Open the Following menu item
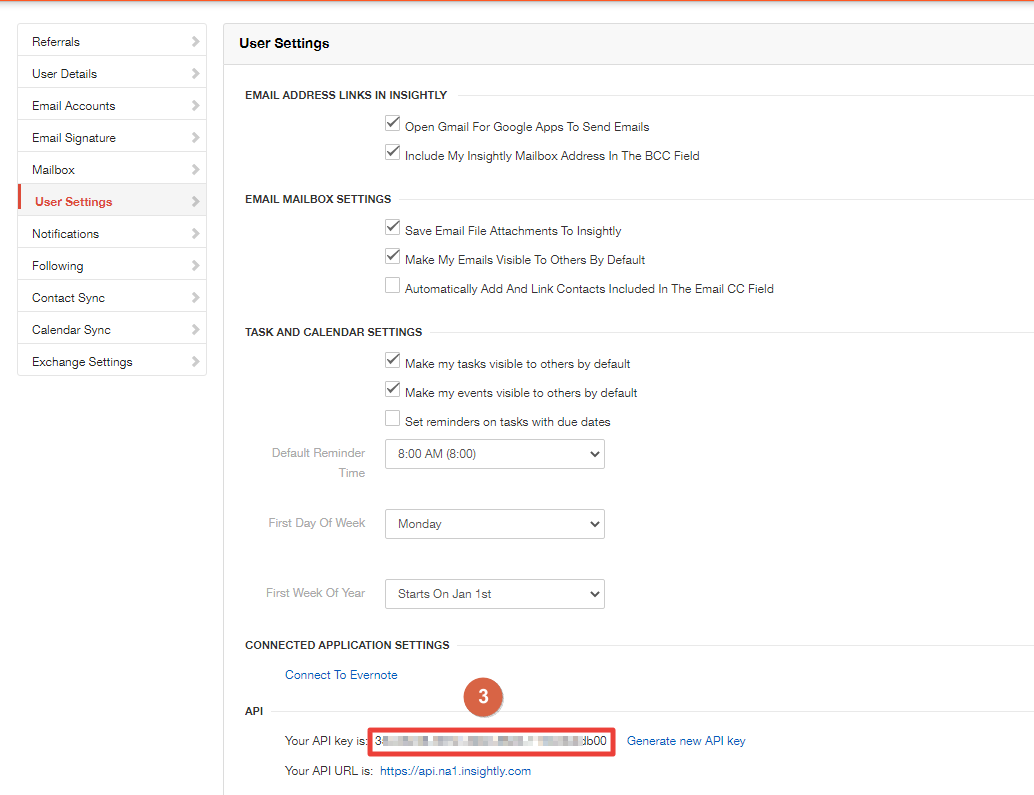This screenshot has width=1034, height=795. [x=58, y=266]
